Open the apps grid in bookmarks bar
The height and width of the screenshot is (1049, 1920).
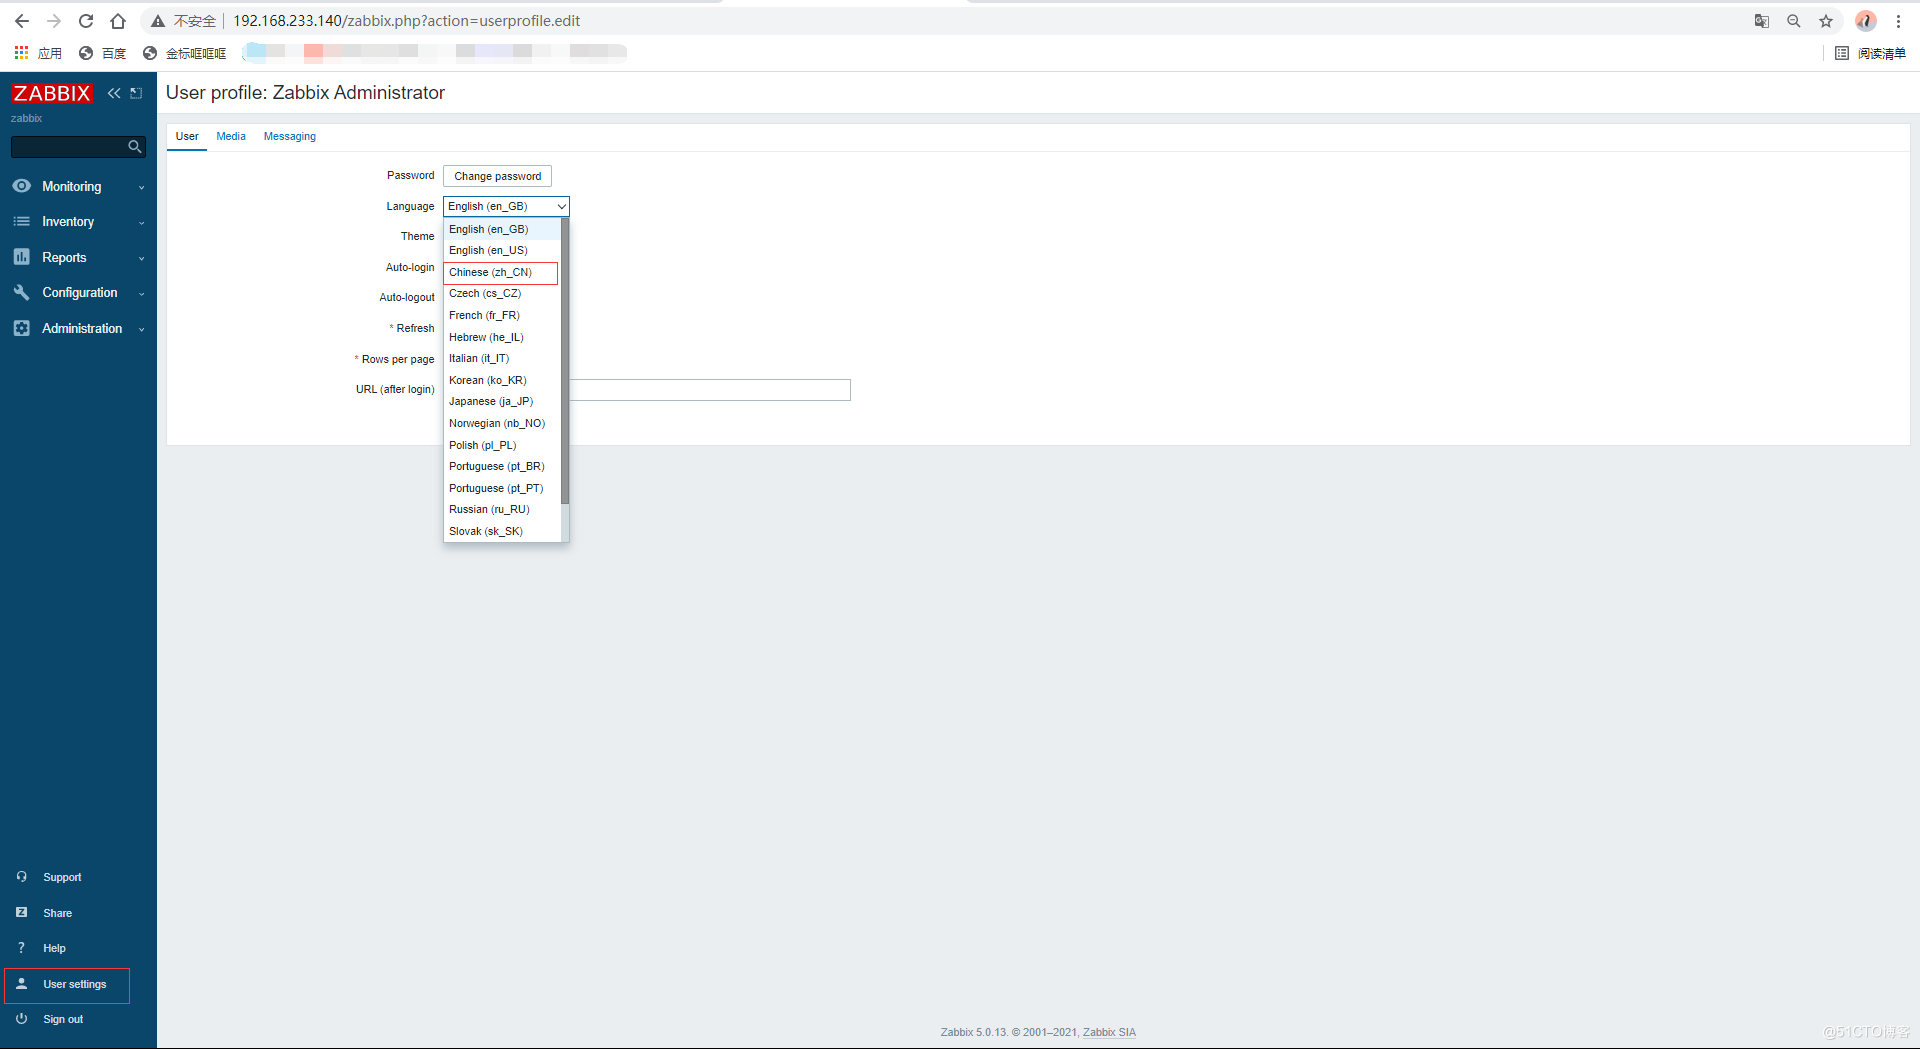coord(21,53)
